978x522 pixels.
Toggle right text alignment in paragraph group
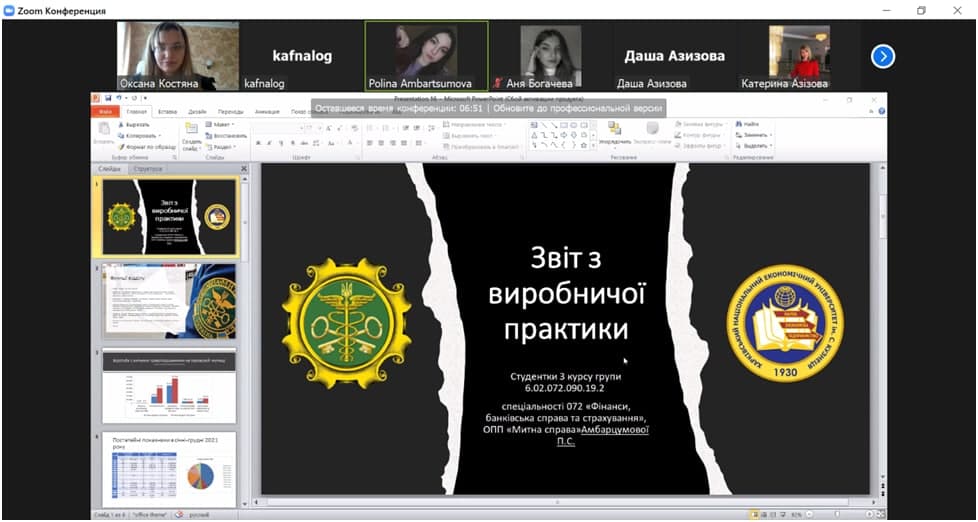click(x=392, y=143)
